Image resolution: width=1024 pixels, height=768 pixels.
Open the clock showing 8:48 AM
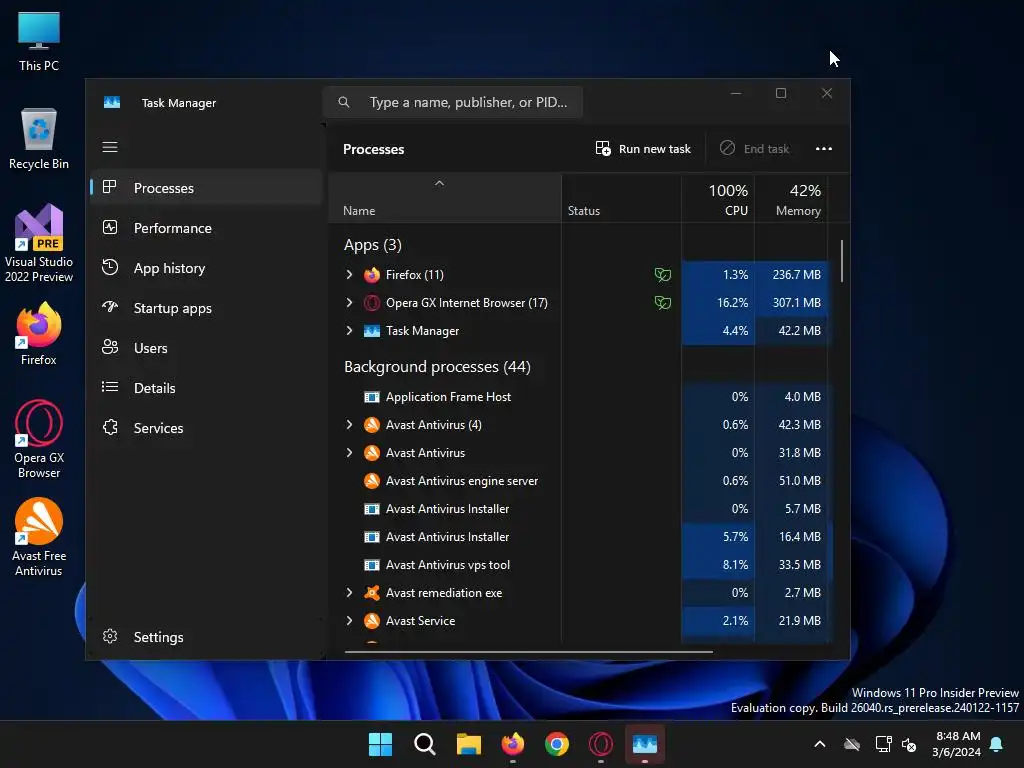click(x=956, y=744)
